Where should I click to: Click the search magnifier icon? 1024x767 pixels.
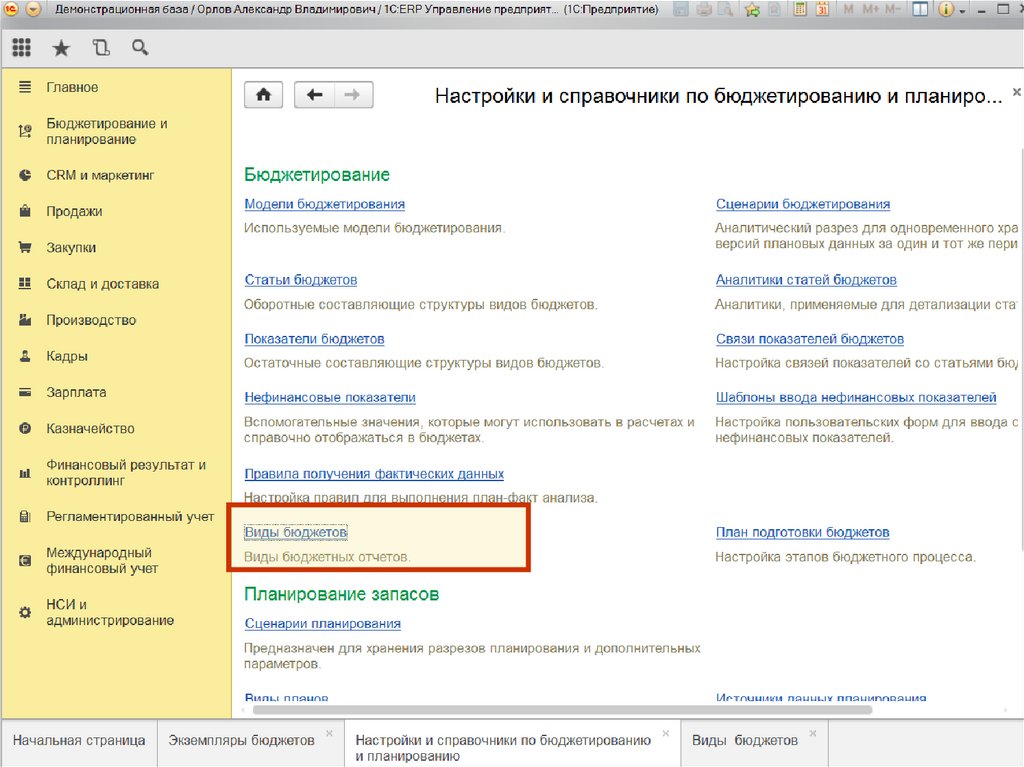(x=140, y=47)
